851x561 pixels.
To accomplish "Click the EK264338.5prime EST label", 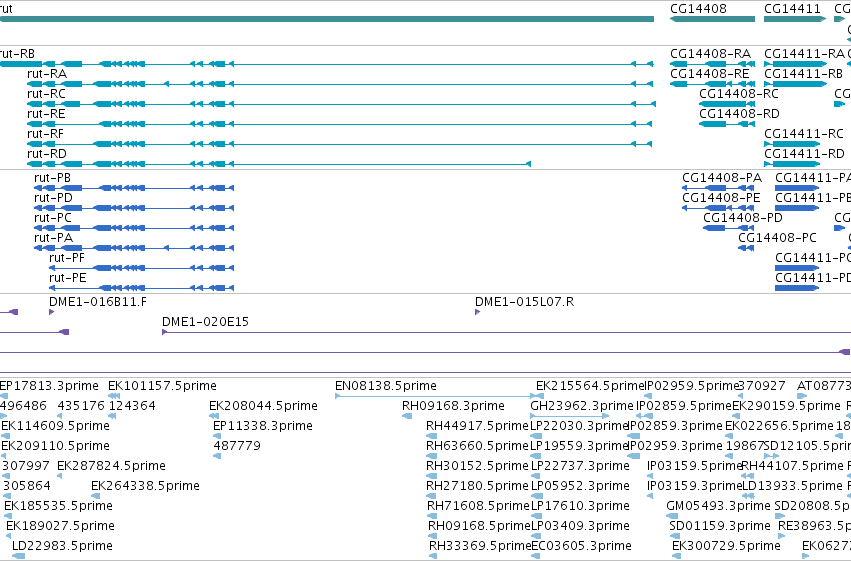I will [x=145, y=486].
